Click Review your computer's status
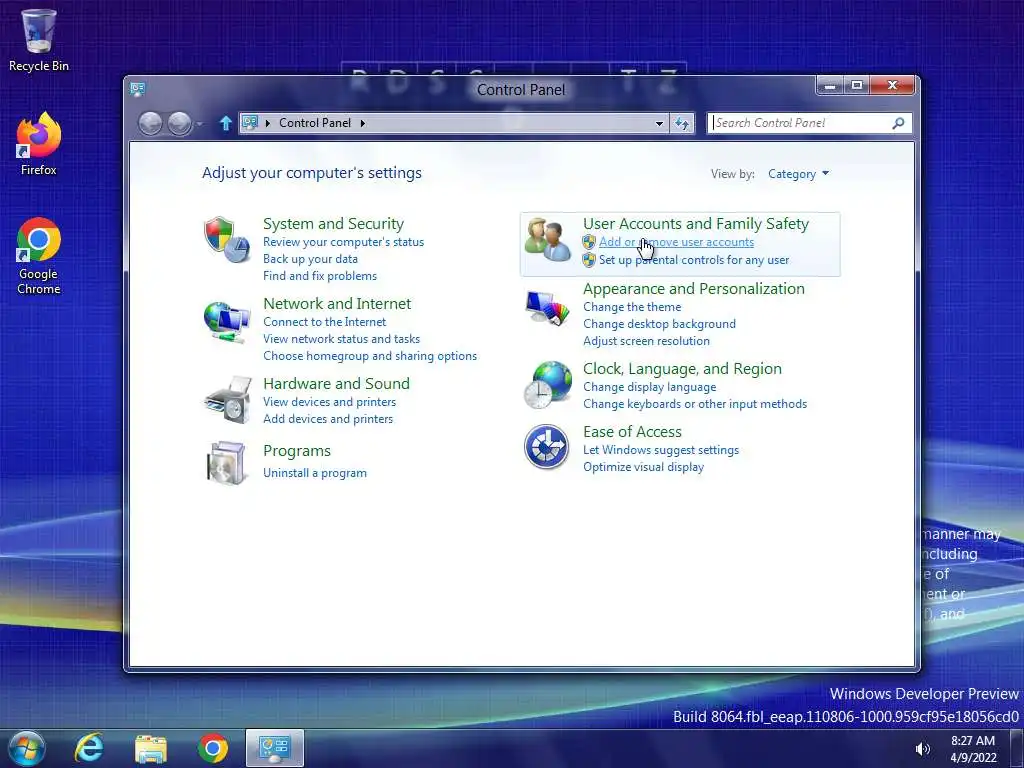Screen dimensions: 1024x768 (x=344, y=242)
